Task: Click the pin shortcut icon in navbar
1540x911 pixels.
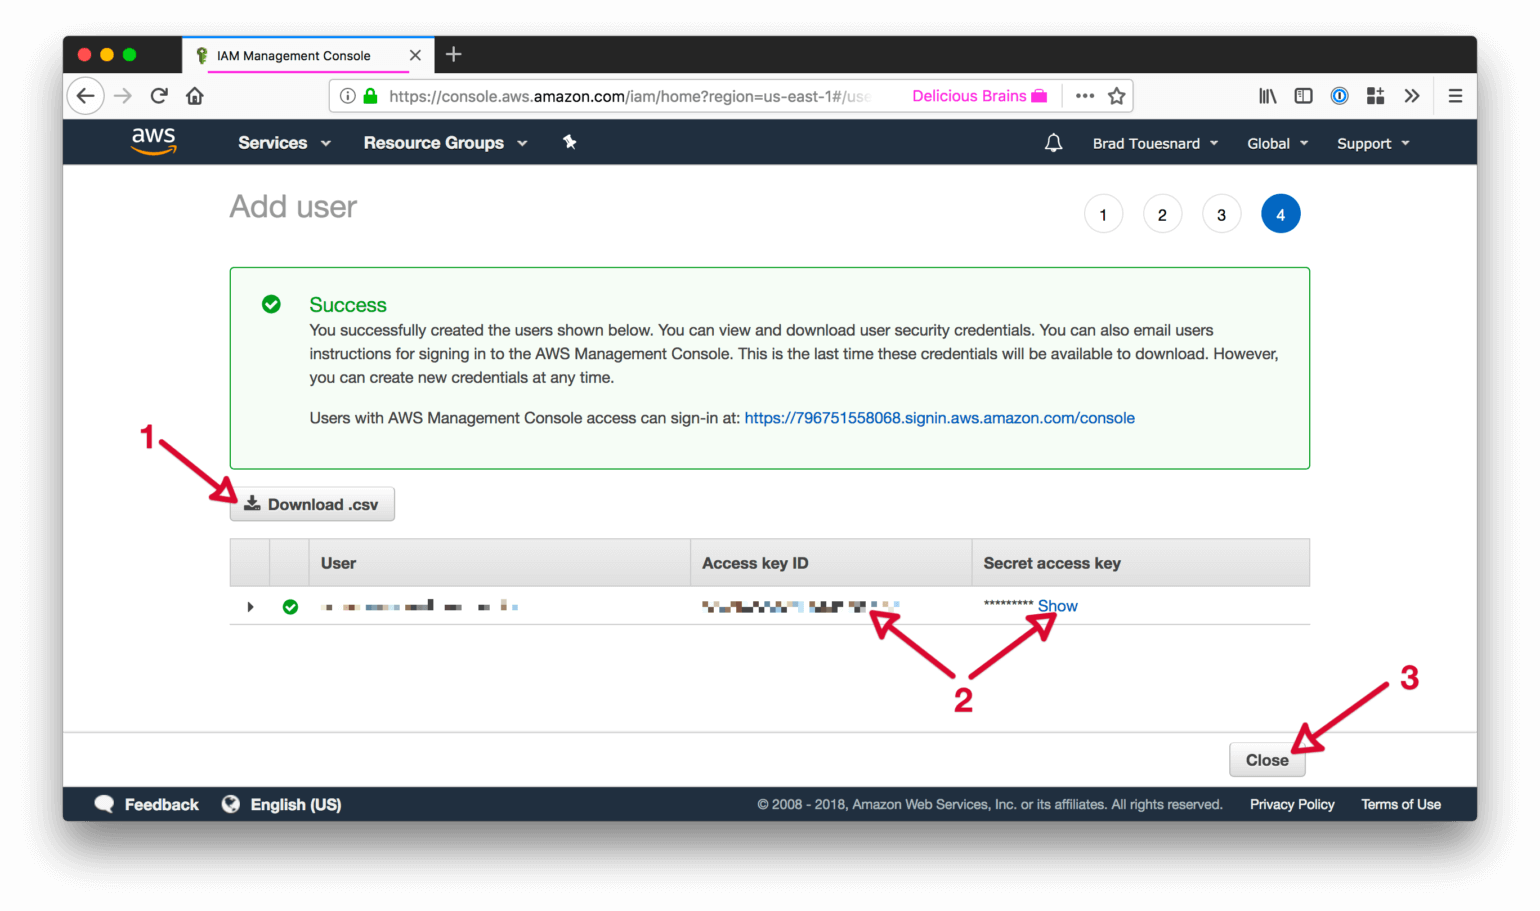Action: tap(570, 142)
